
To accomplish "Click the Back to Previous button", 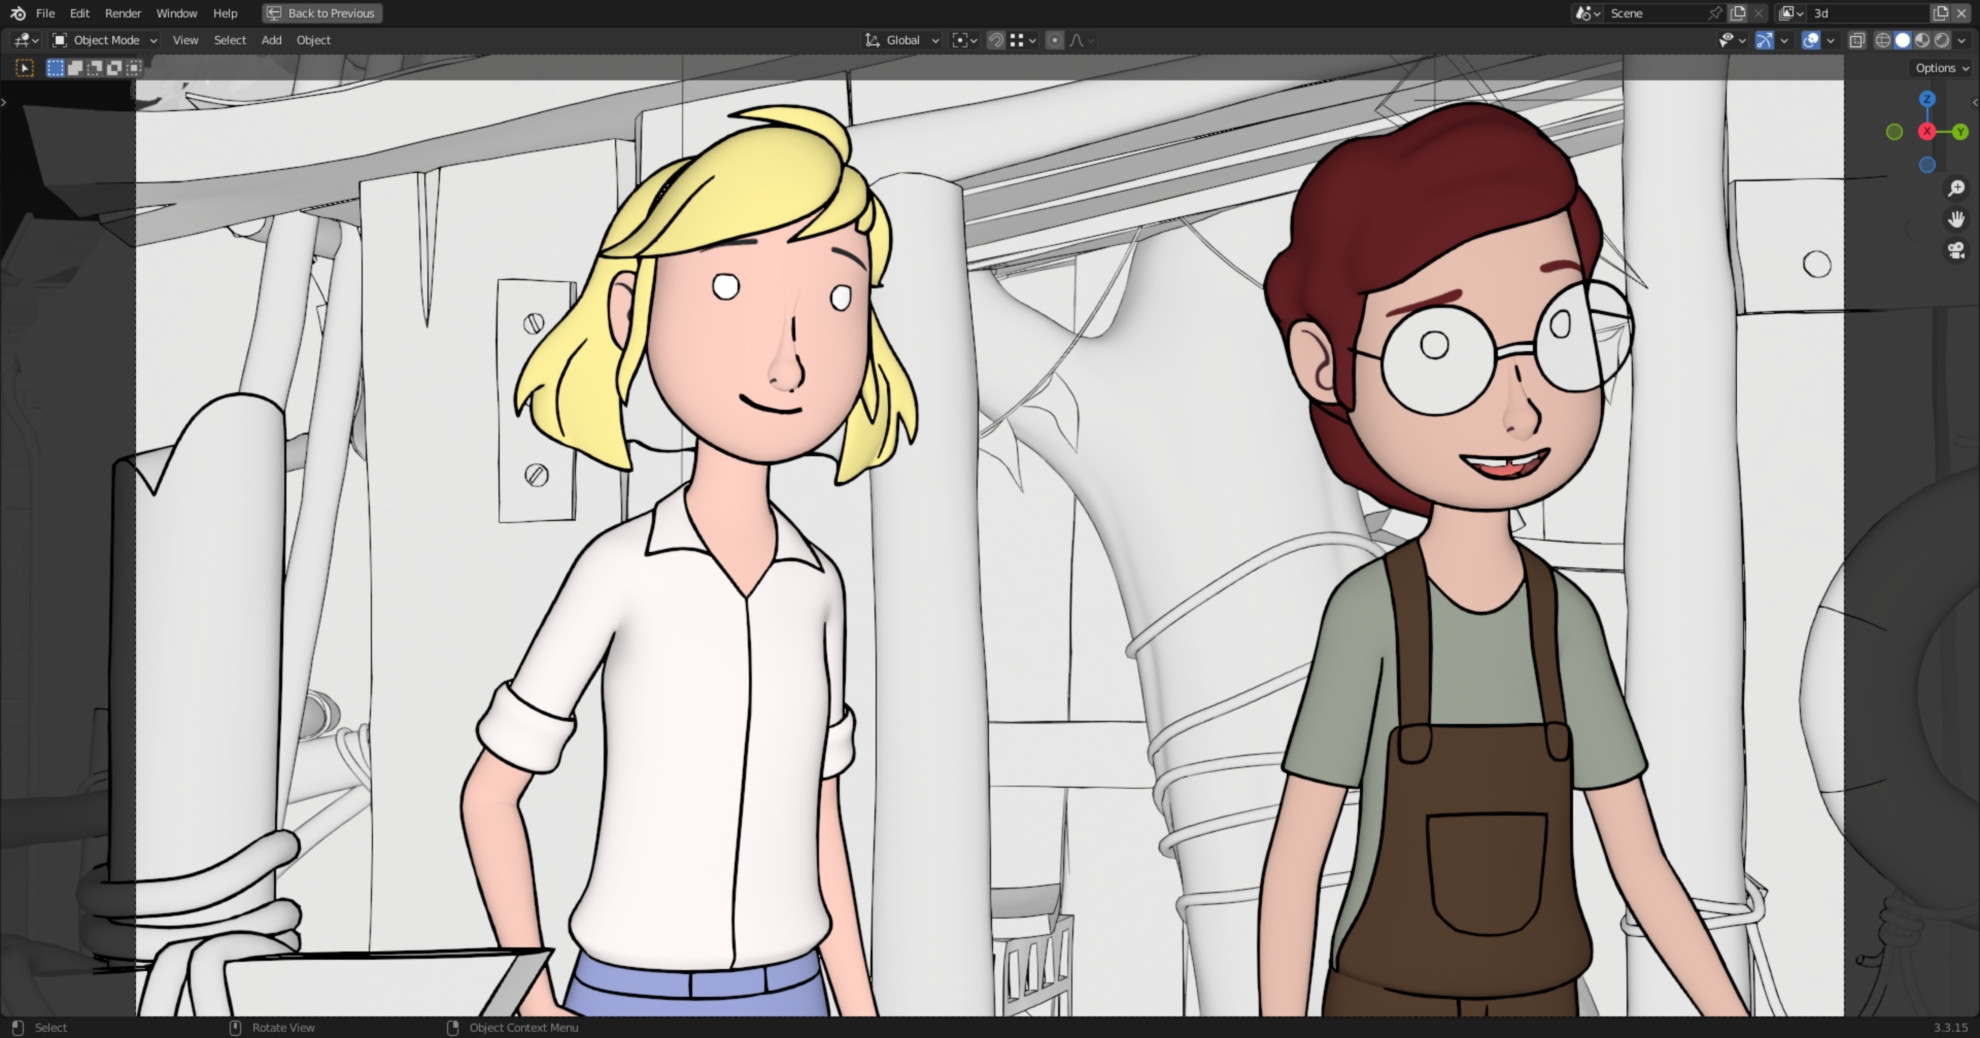I will (x=321, y=13).
